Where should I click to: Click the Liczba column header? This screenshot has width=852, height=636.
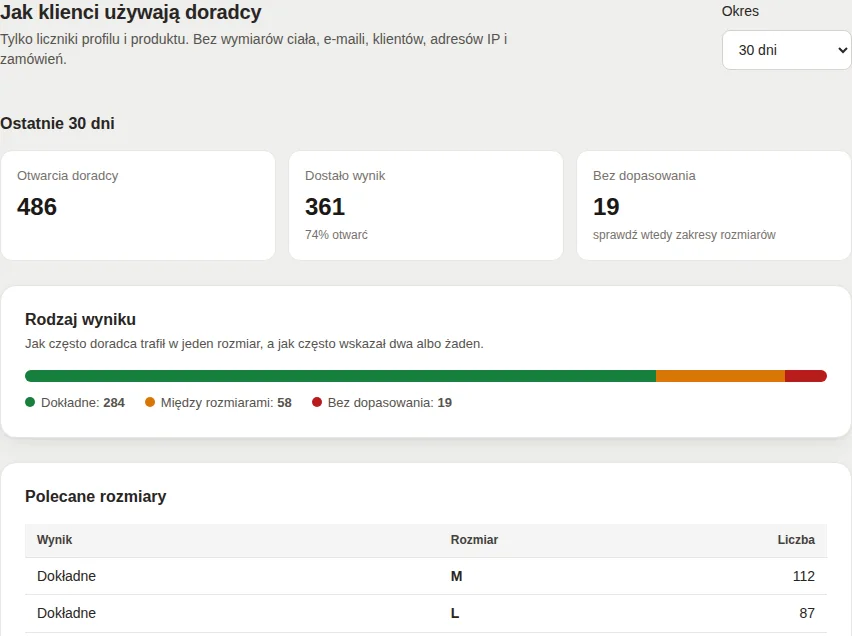point(796,540)
